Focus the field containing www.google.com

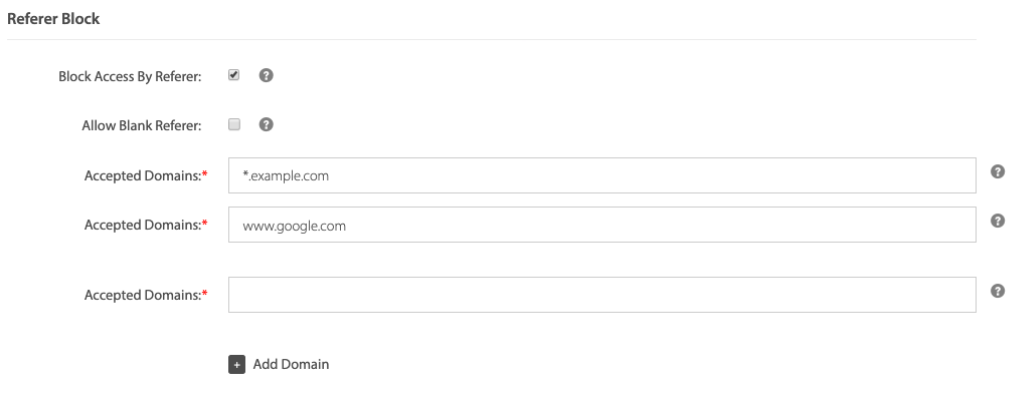pos(602,225)
